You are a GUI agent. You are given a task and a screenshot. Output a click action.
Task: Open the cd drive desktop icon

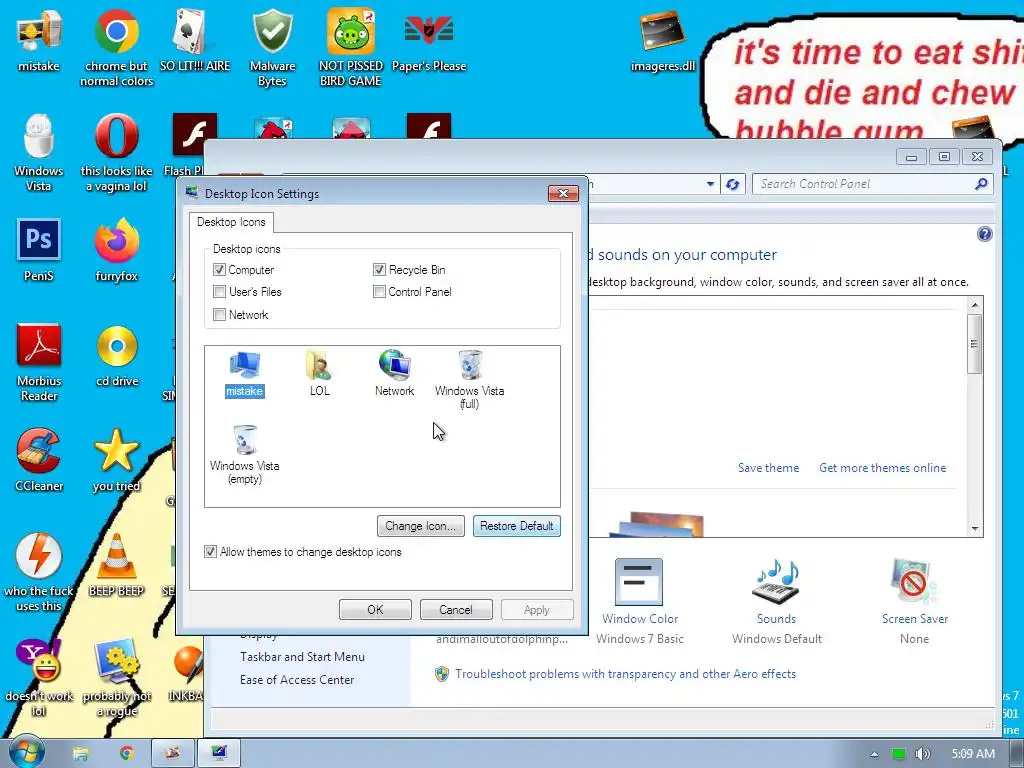click(117, 355)
